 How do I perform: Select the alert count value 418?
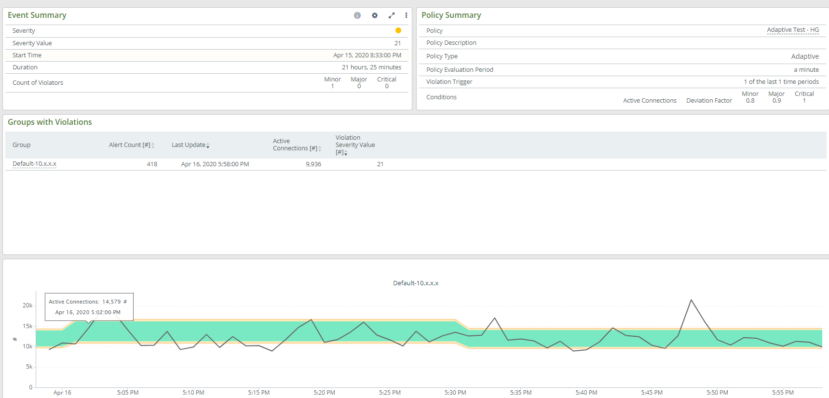[x=152, y=164]
